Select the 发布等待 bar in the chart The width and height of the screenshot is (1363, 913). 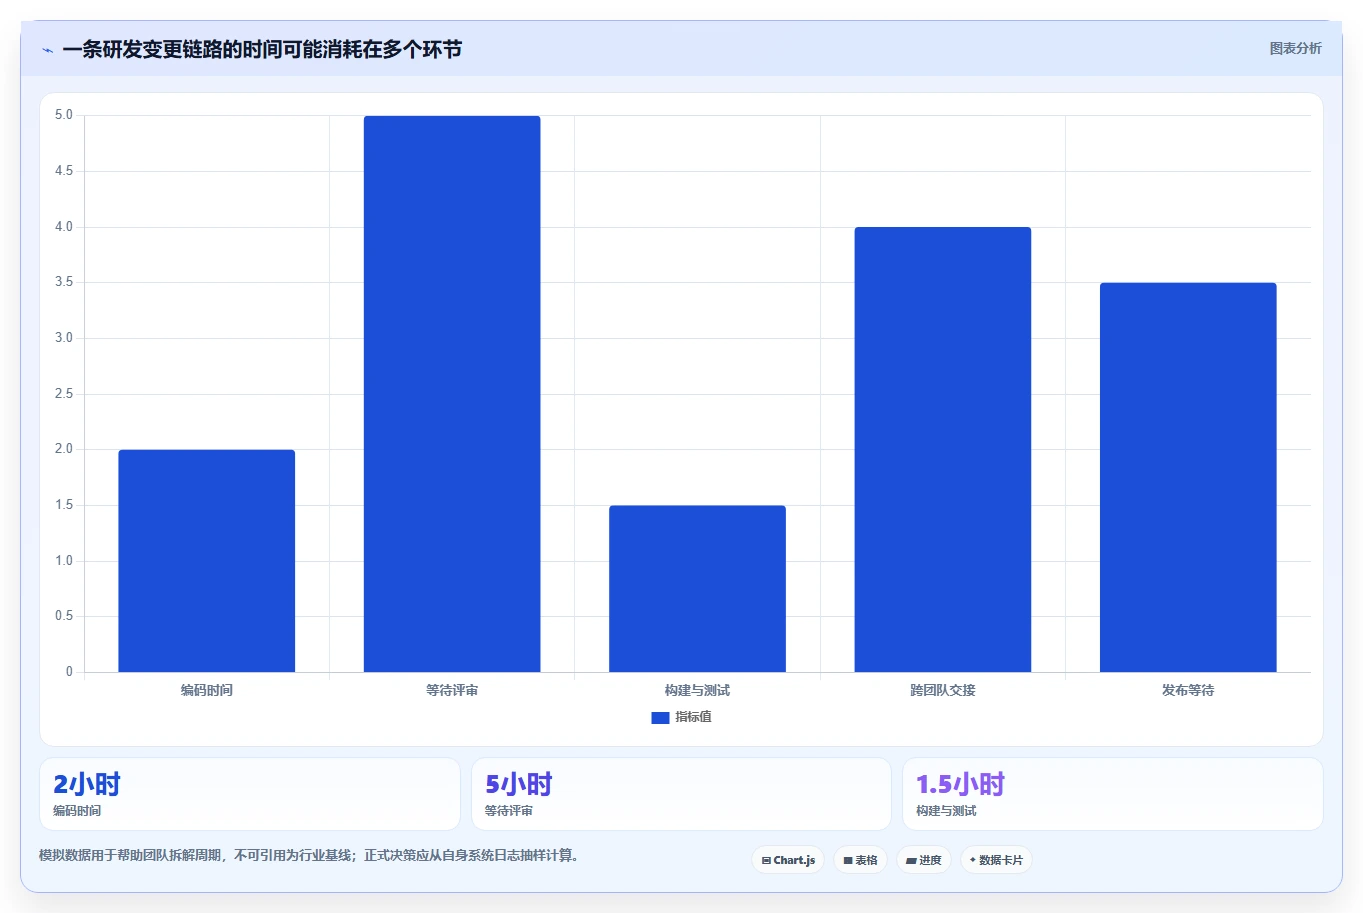[x=1188, y=477]
